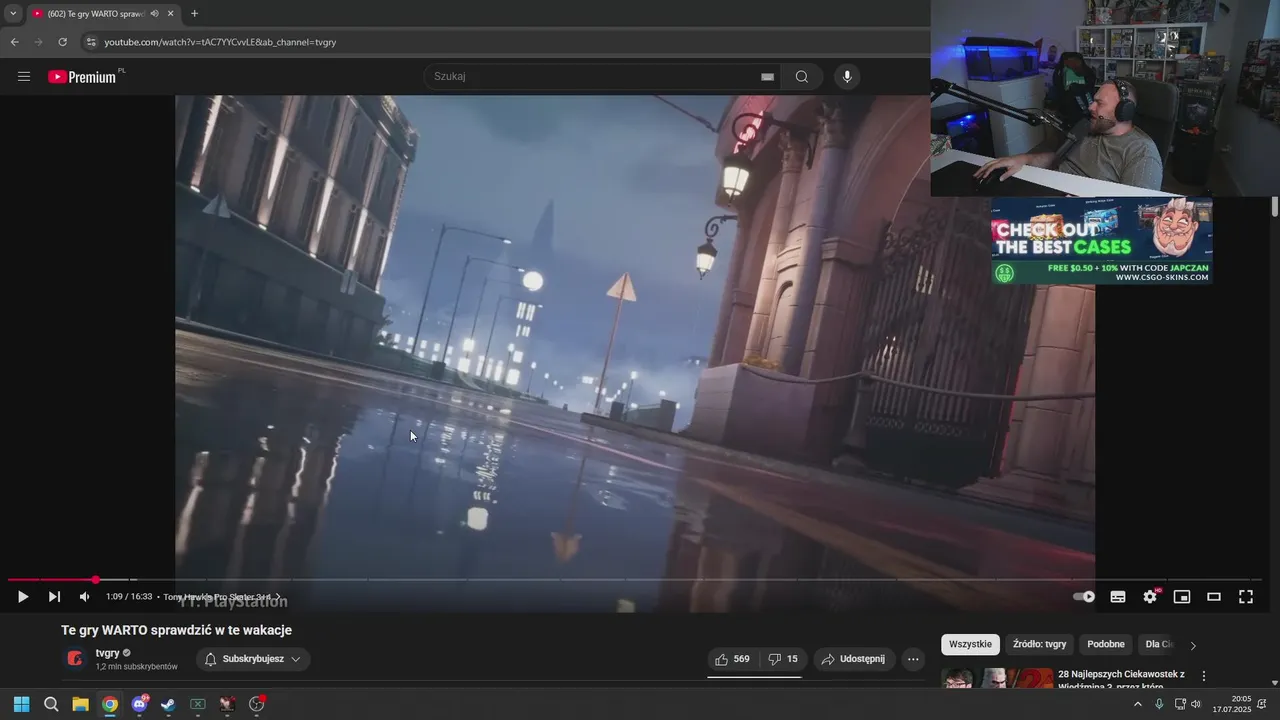Select the Źródło: tvgry chip

1040,645
